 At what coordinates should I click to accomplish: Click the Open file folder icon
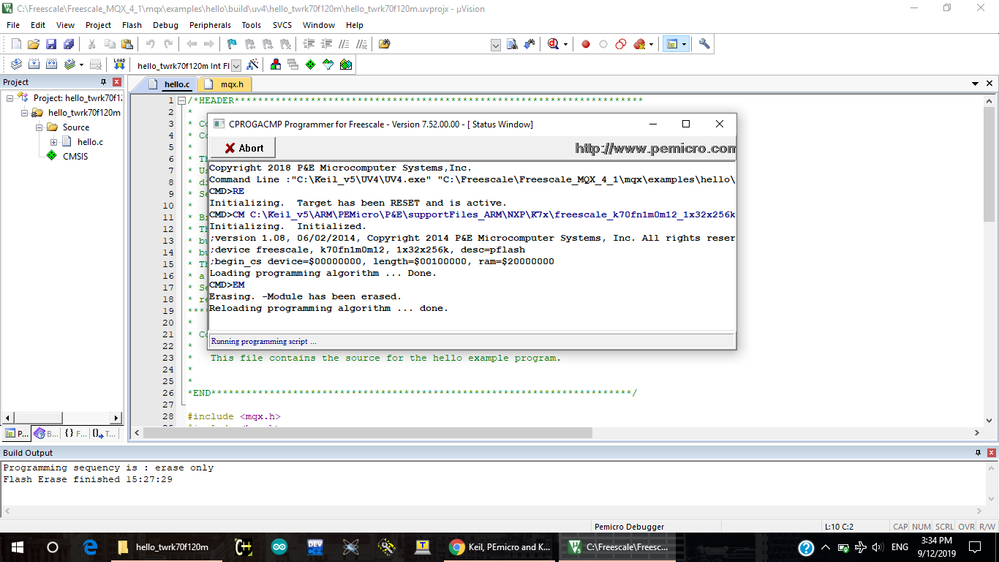[33, 44]
